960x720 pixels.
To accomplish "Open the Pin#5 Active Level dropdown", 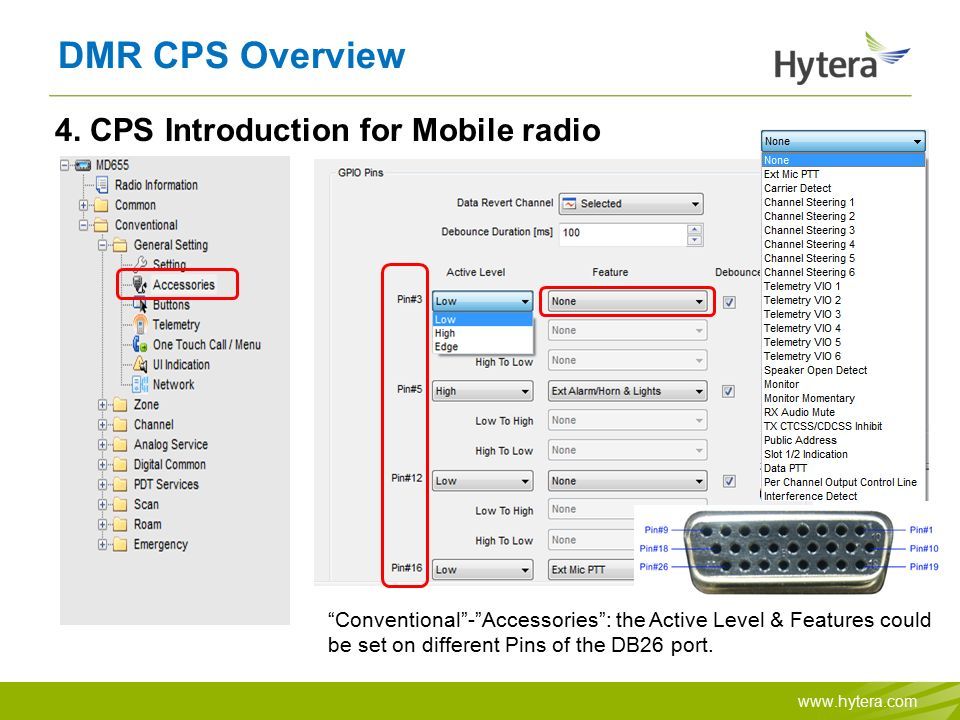I will [482, 391].
